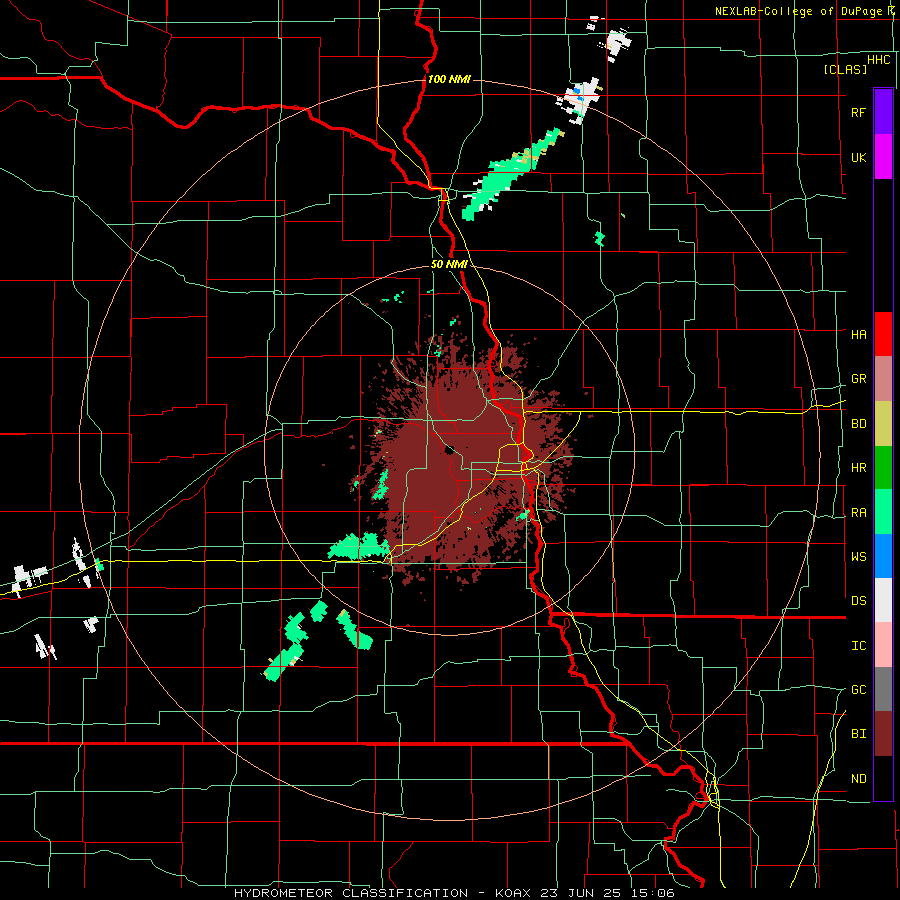Viewport: 900px width, 900px height.
Task: Click the BI legend label
Action: (x=858, y=734)
